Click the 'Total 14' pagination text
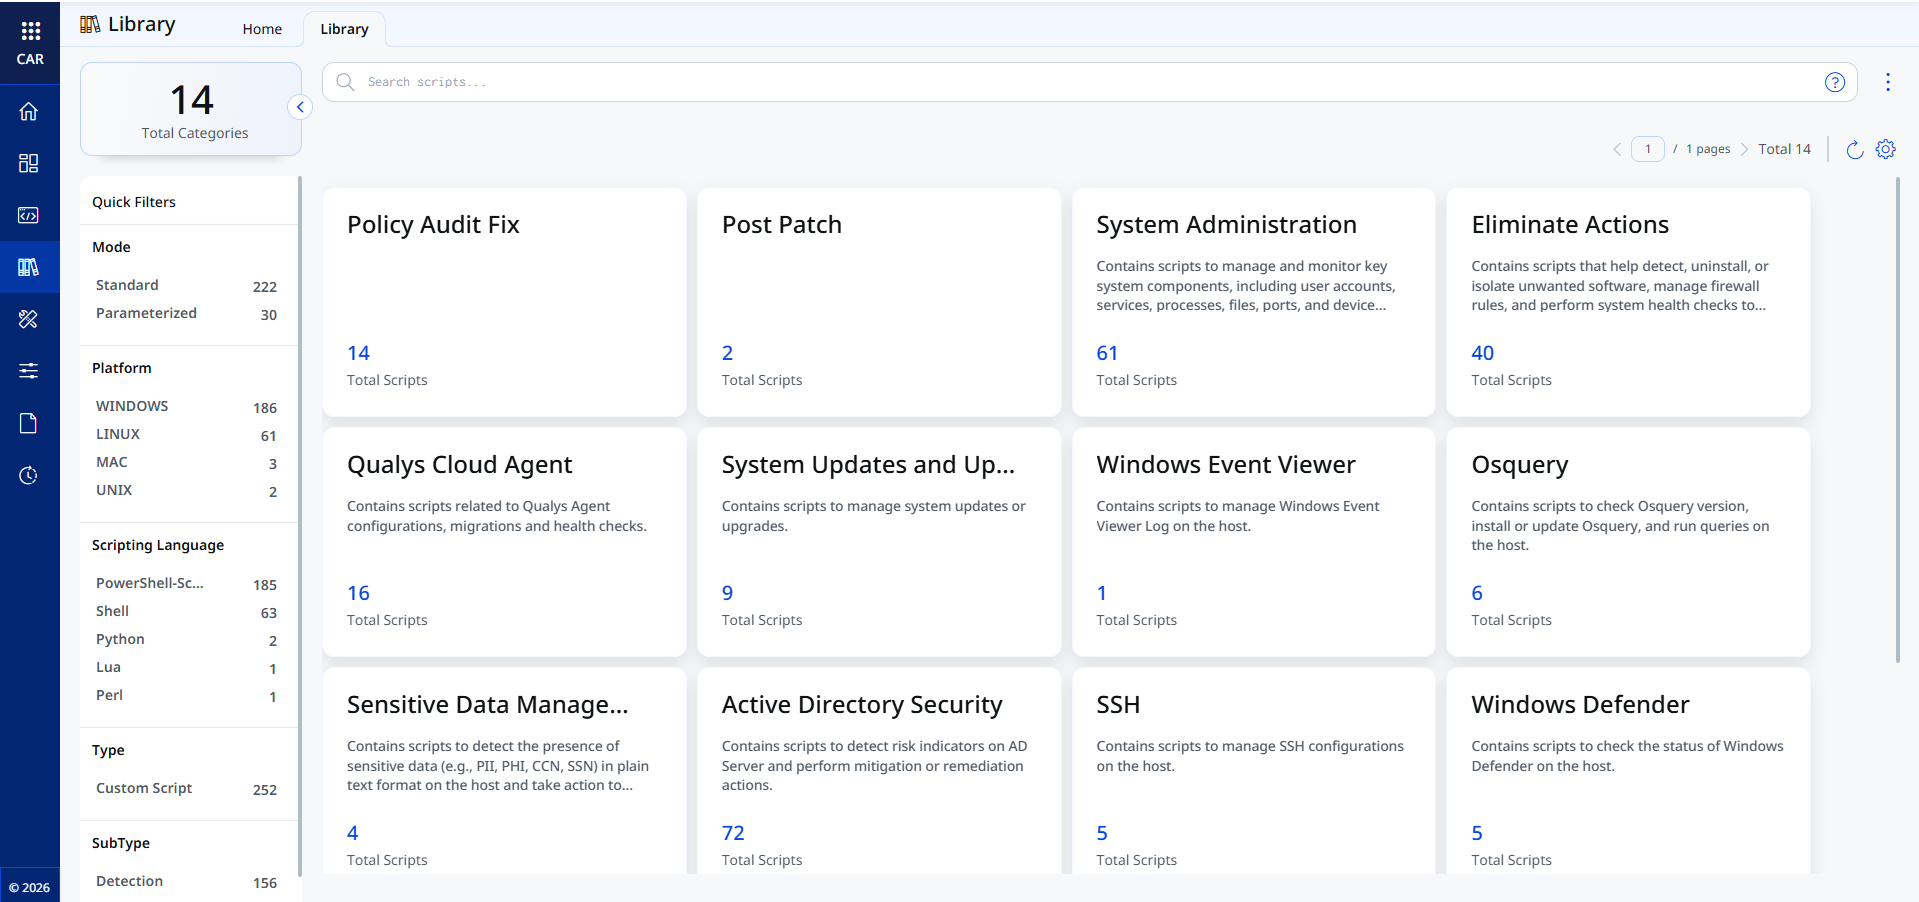The image size is (1919, 902). [x=1784, y=149]
